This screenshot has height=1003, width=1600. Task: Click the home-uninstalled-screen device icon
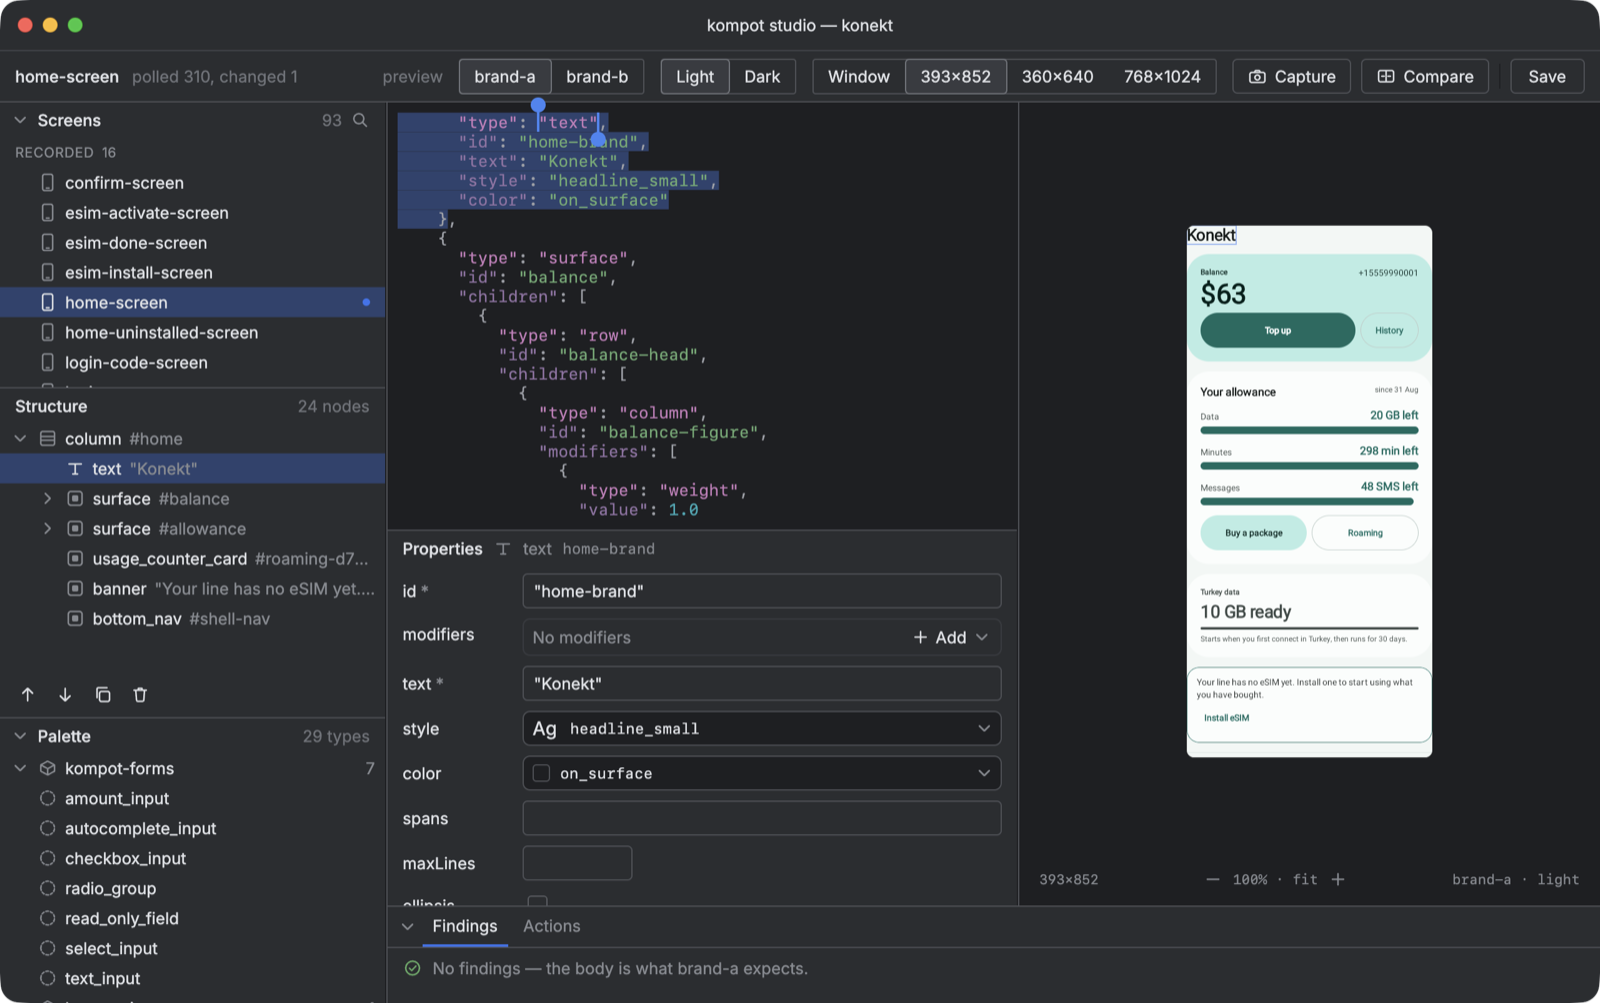coord(47,333)
